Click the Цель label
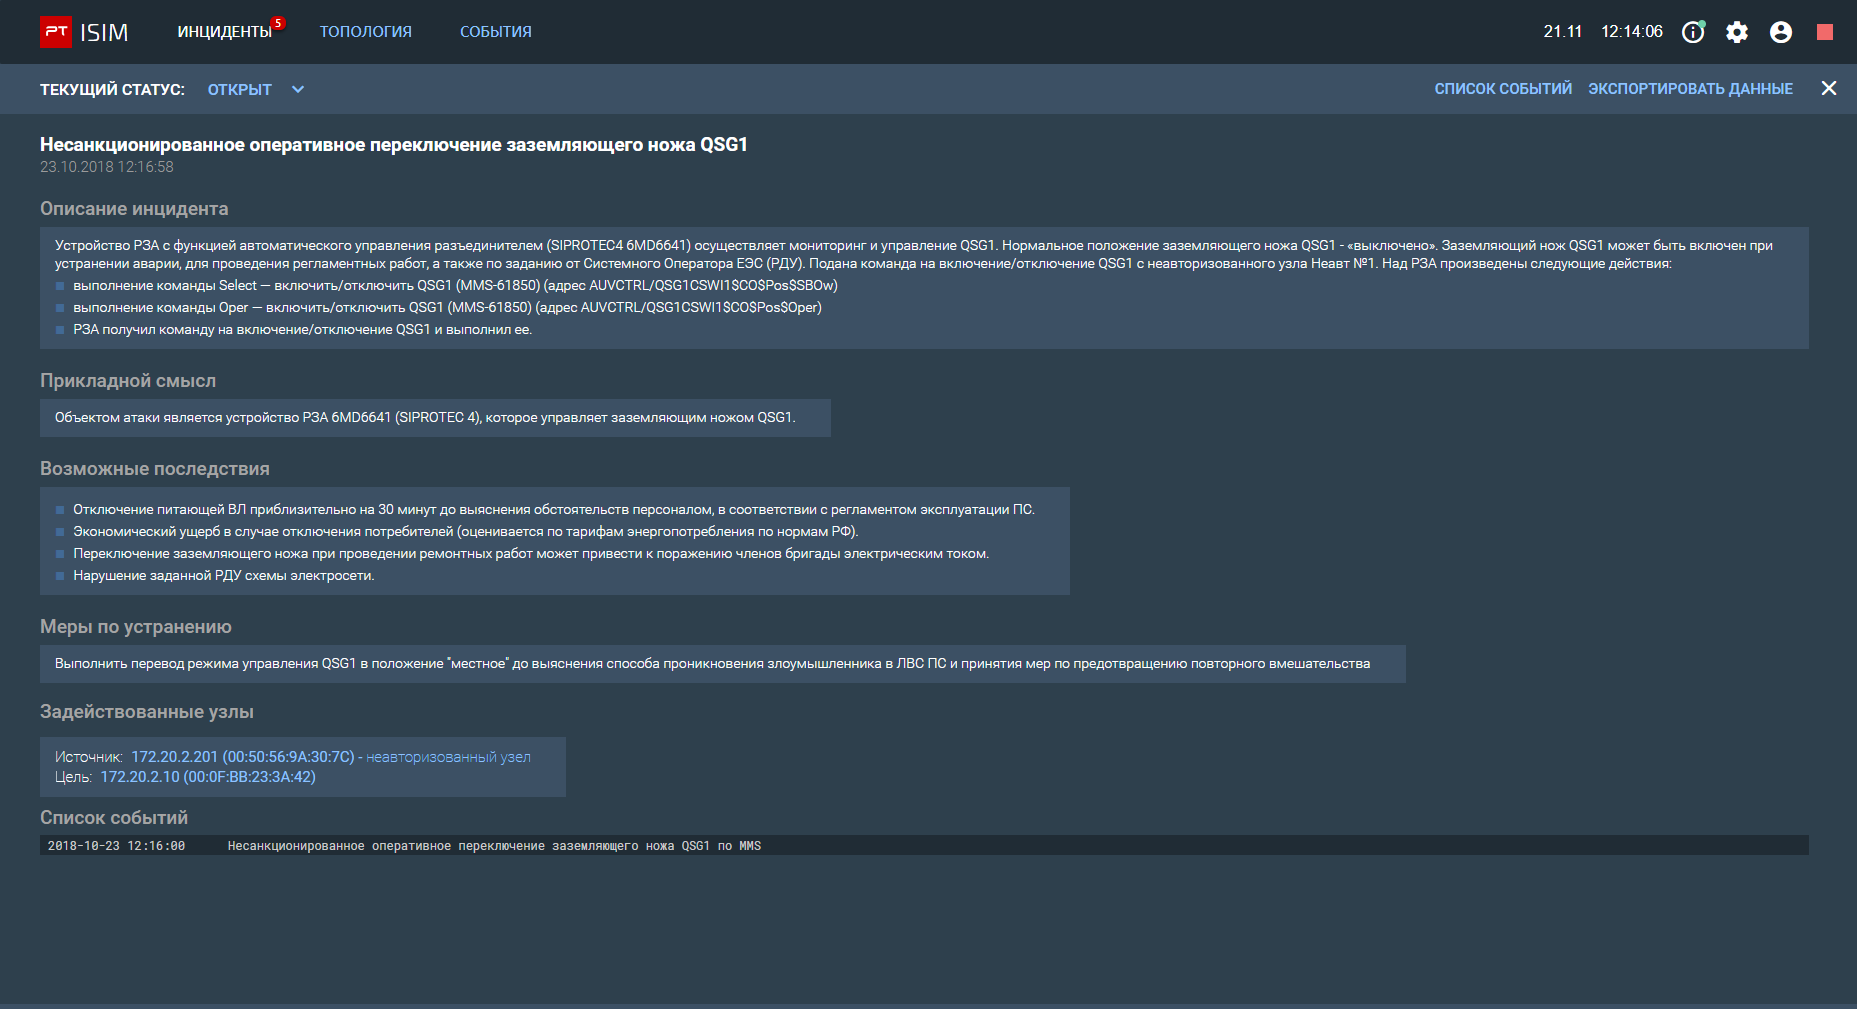1857x1009 pixels. click(x=73, y=777)
